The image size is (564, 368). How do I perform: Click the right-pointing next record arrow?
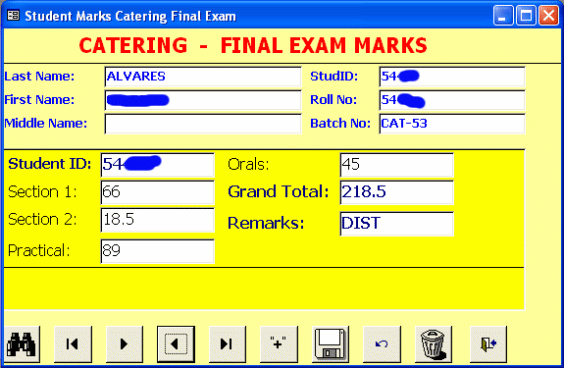pyautogui.click(x=124, y=344)
